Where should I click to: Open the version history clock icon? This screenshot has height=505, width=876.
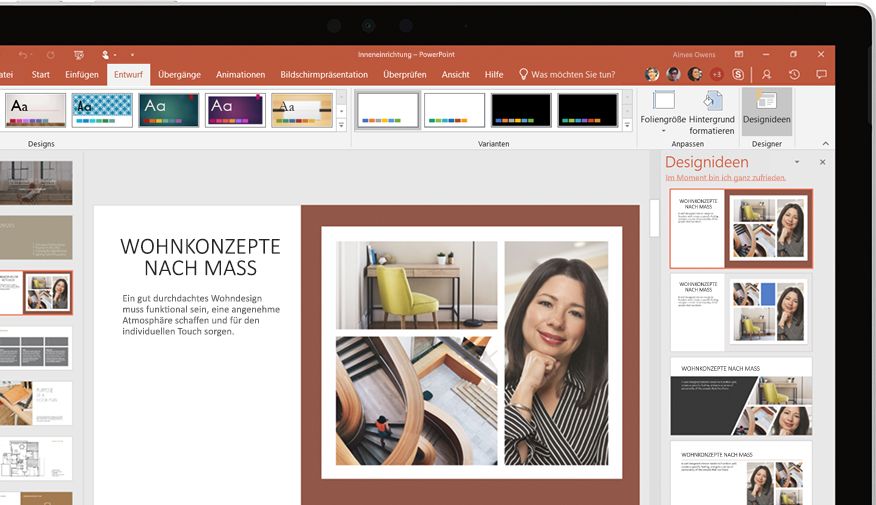(794, 74)
